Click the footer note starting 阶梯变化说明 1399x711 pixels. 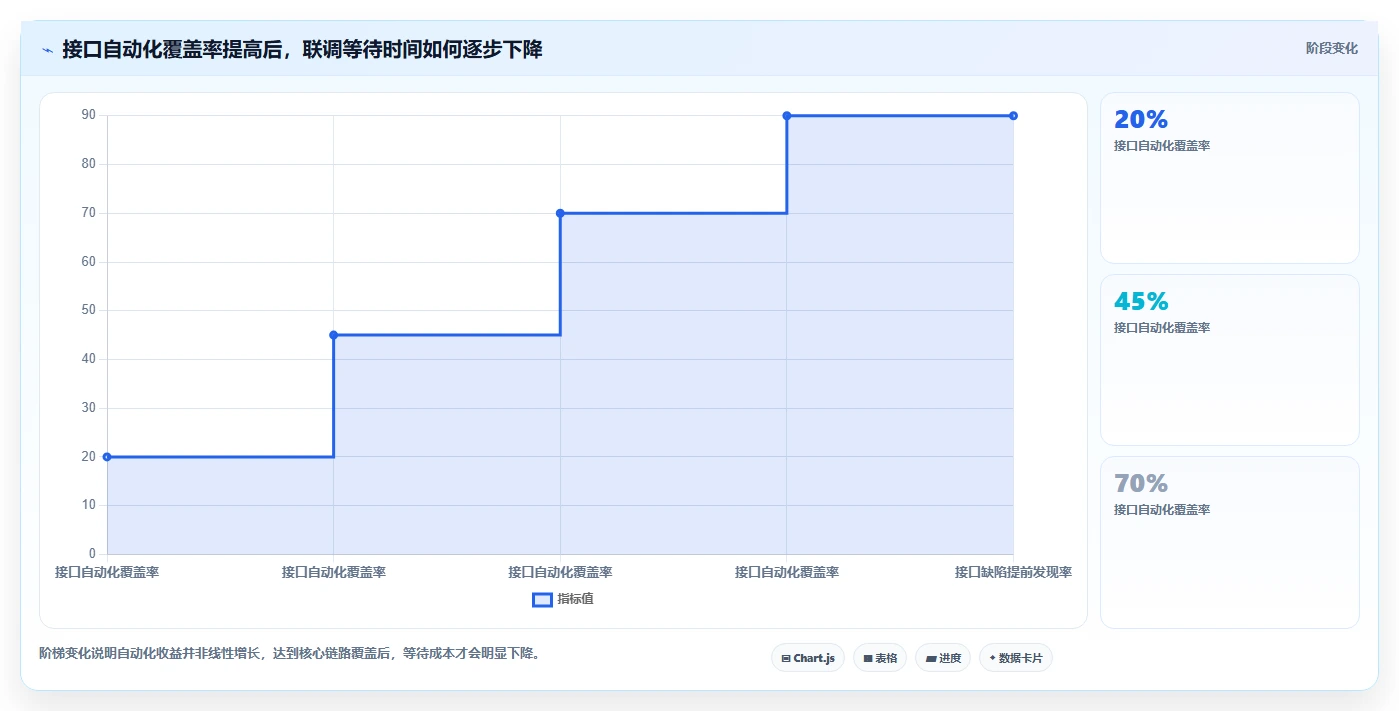point(290,654)
